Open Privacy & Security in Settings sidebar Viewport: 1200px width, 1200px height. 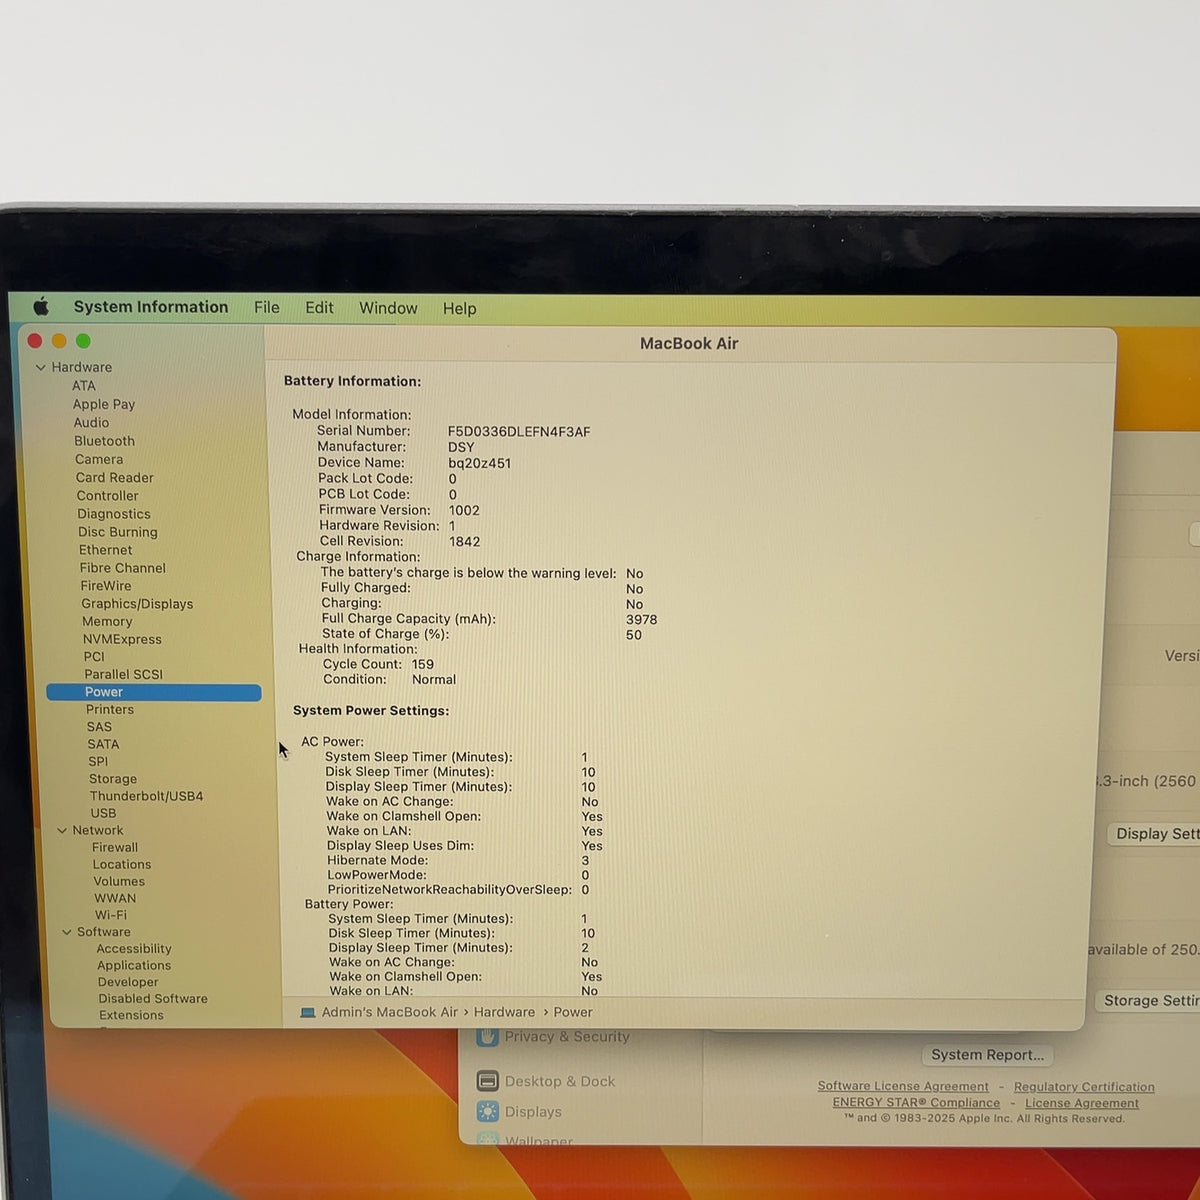click(554, 1037)
